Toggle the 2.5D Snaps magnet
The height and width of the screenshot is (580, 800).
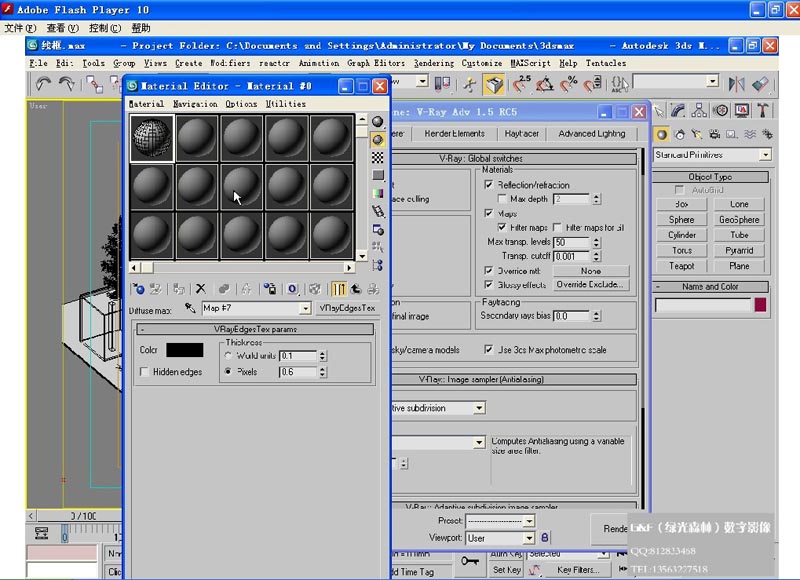click(x=521, y=84)
